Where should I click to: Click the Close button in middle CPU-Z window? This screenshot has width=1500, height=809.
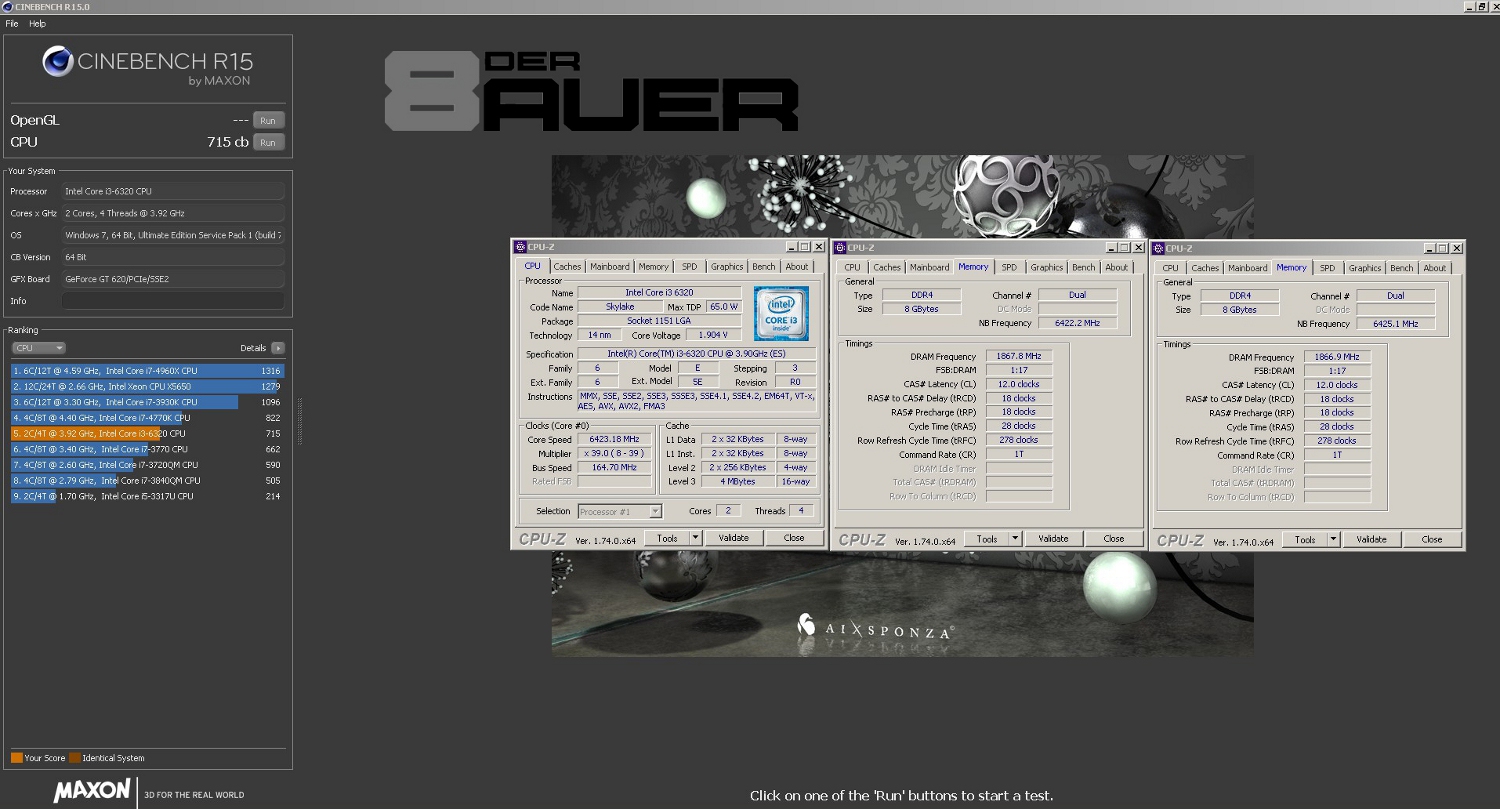(x=1114, y=539)
